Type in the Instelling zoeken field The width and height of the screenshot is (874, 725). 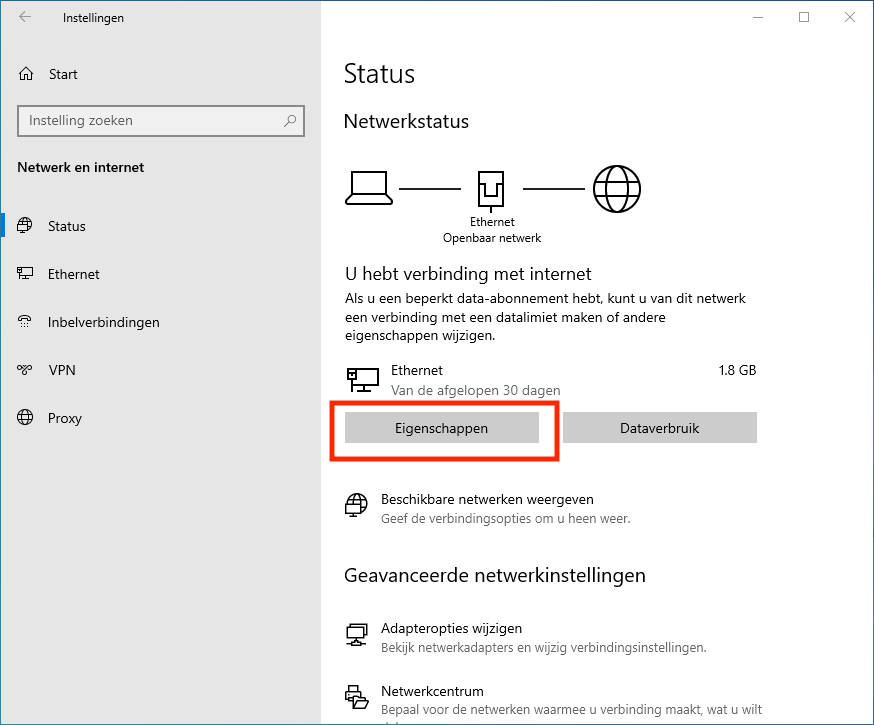(x=150, y=121)
